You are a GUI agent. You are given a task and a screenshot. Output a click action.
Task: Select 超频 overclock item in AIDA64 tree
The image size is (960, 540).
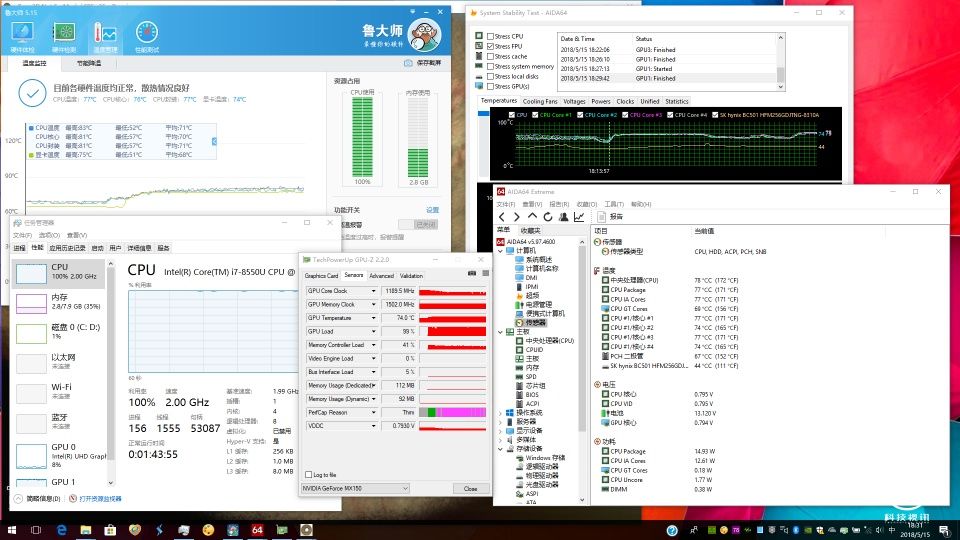point(527,296)
